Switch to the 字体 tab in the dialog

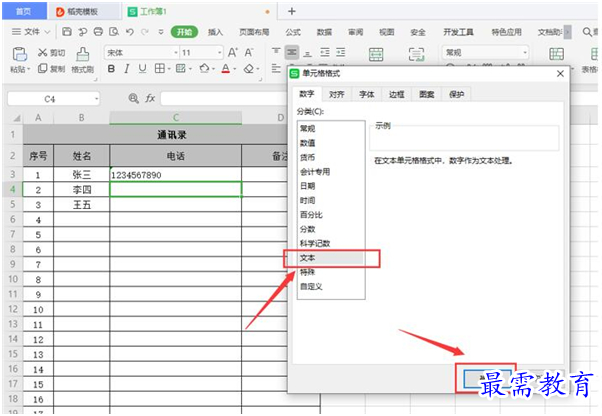pos(367,94)
